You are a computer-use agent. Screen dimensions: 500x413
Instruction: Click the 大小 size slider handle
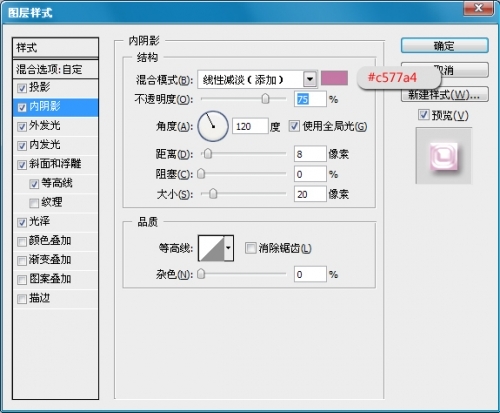click(x=213, y=194)
